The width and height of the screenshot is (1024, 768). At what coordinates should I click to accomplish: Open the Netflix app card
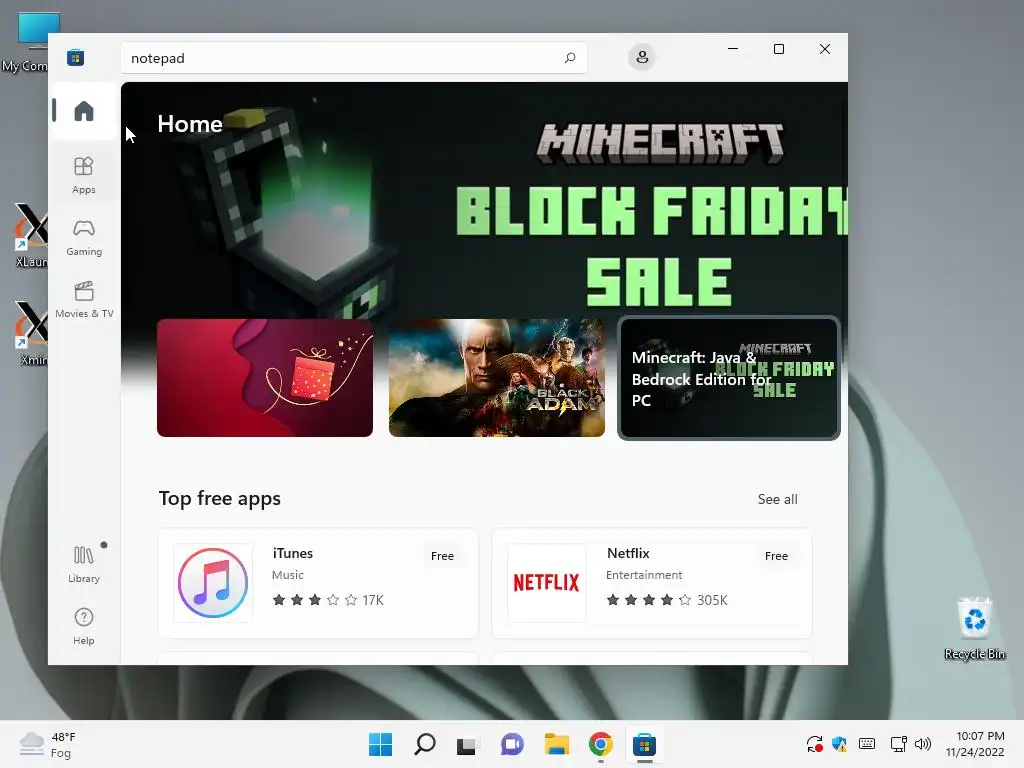[x=652, y=583]
